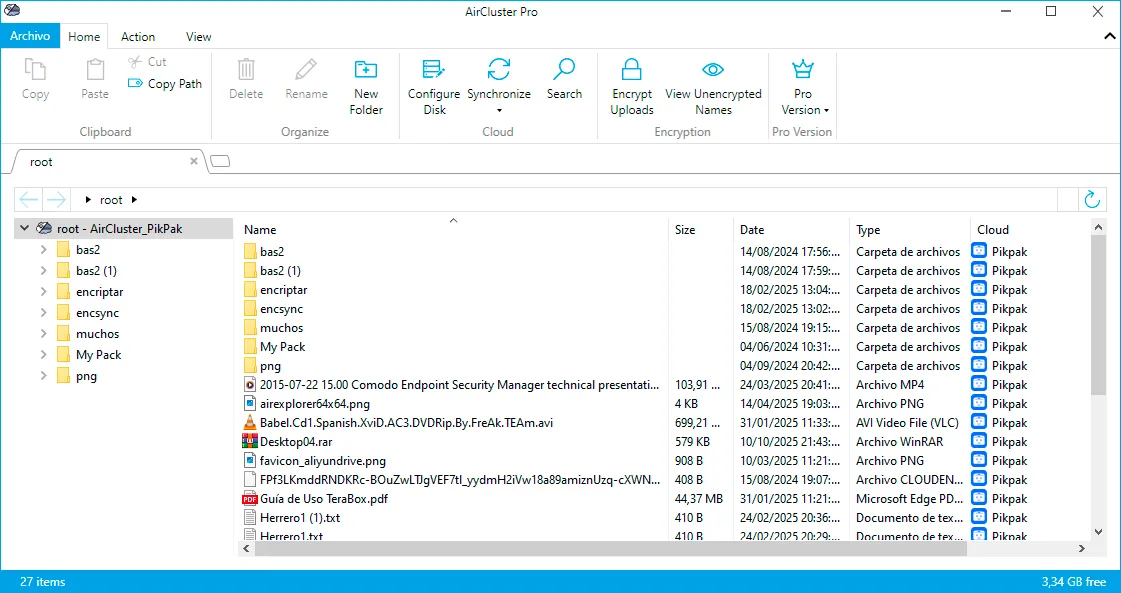The width and height of the screenshot is (1121, 593).
Task: Collapse the ribbon with the top-right chevron
Action: (x=1109, y=36)
